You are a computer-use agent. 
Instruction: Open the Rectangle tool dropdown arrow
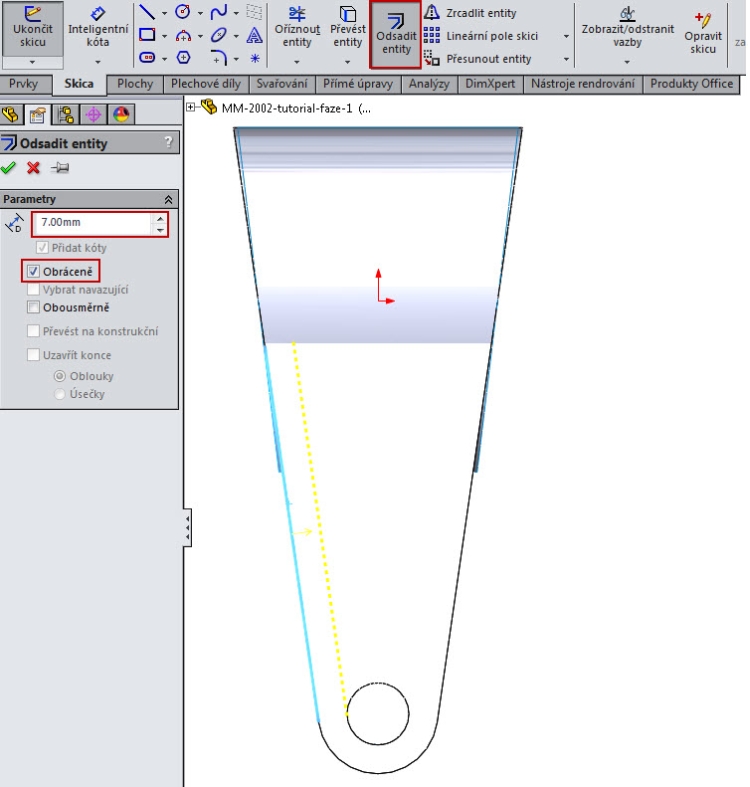click(x=164, y=36)
